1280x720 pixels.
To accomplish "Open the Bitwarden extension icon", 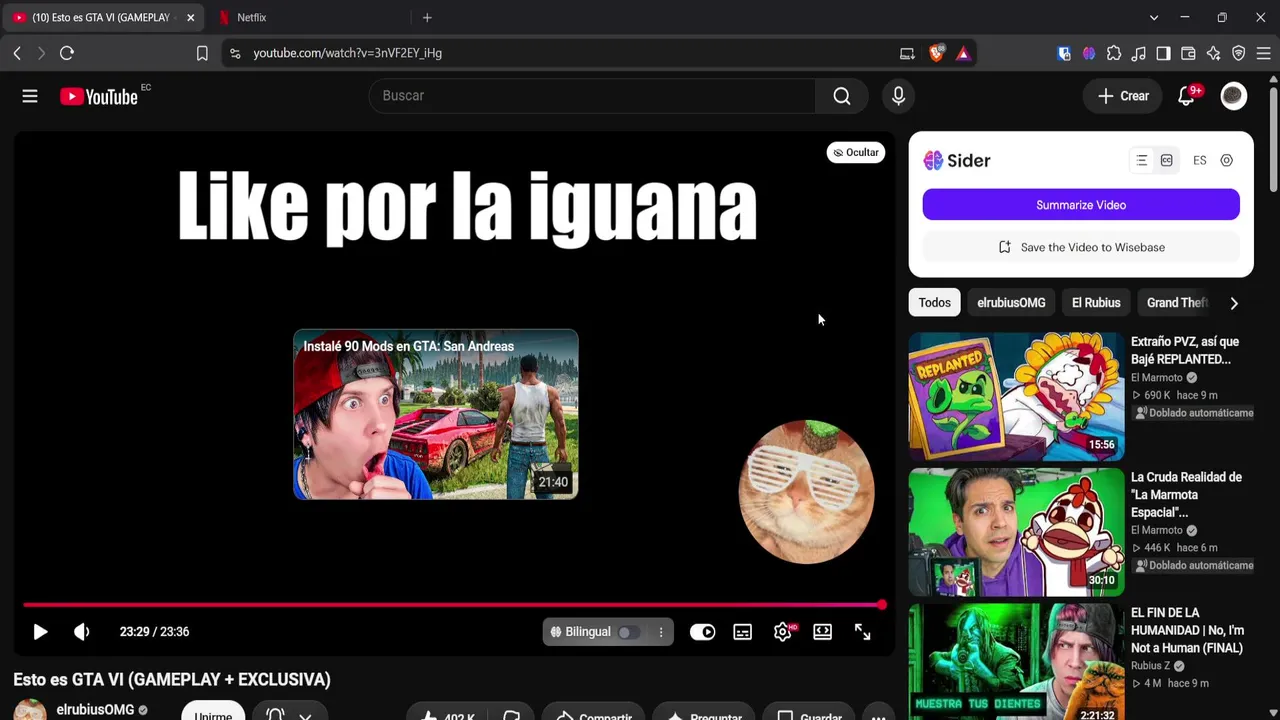I will [x=1064, y=53].
